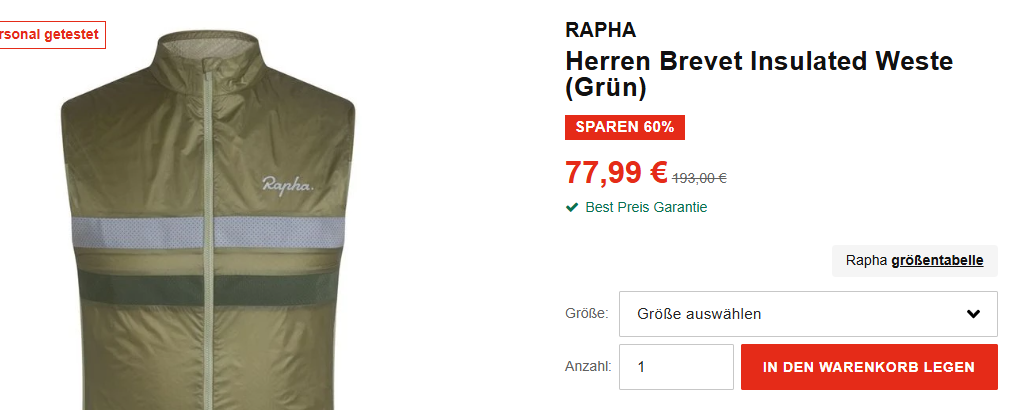Click the RAPHA brand name link
The image size is (1010, 410).
600,30
